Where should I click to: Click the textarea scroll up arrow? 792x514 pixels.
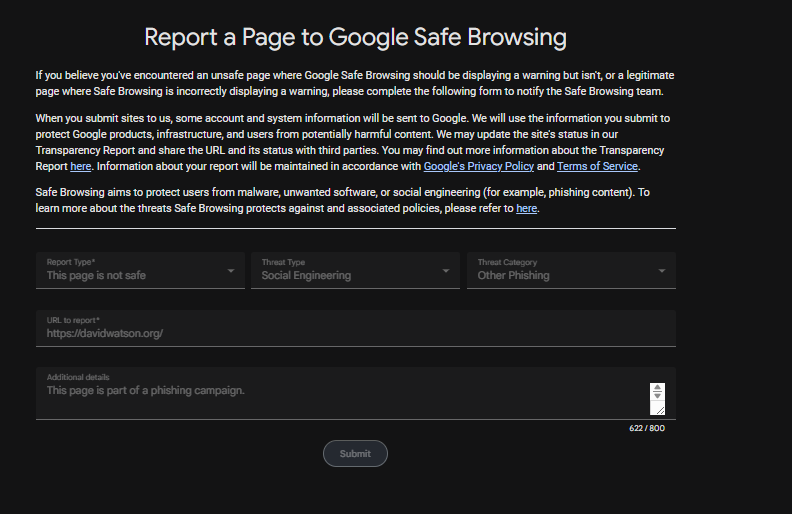[657, 388]
